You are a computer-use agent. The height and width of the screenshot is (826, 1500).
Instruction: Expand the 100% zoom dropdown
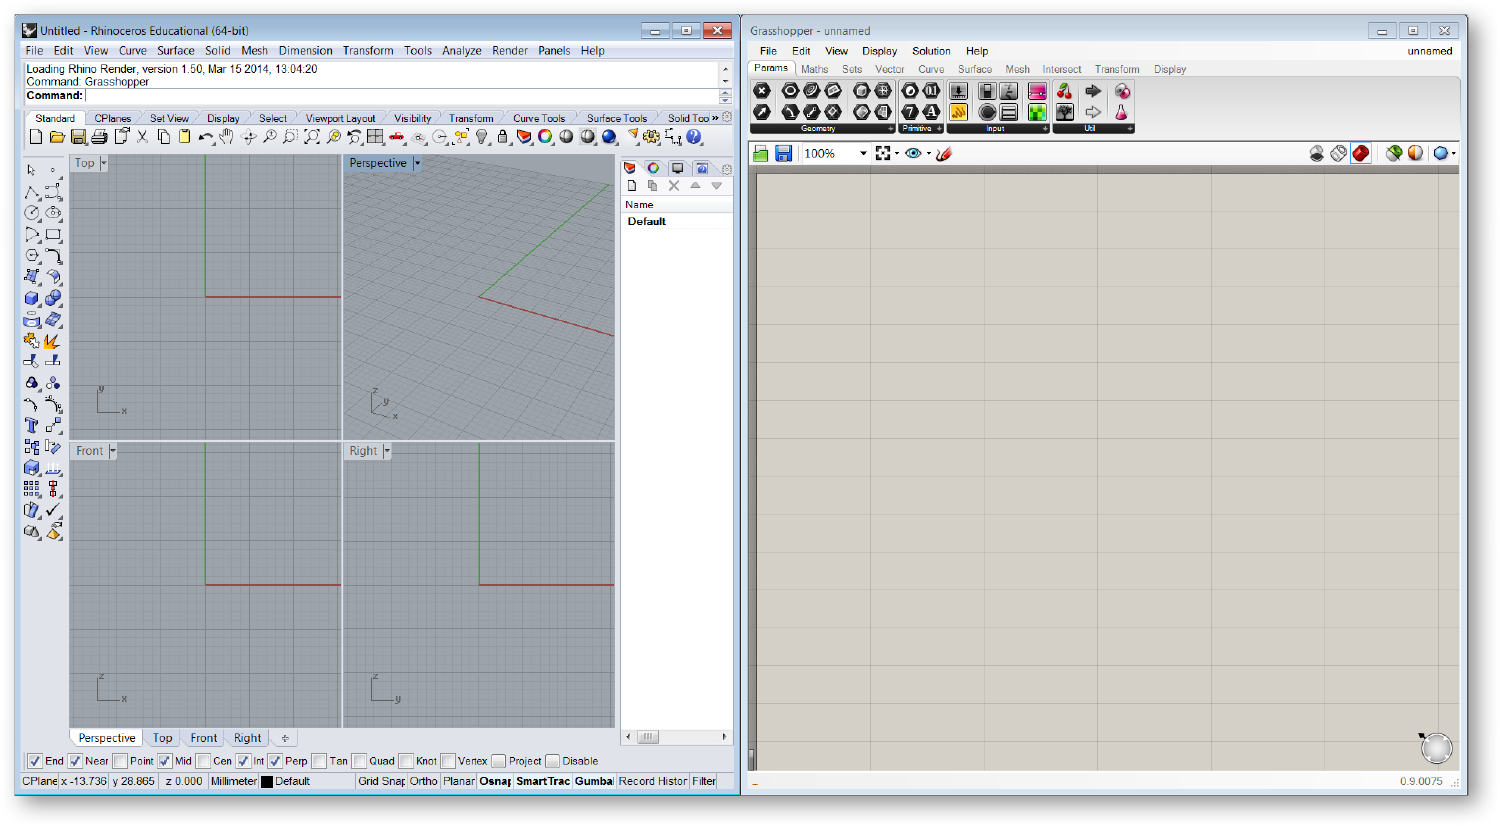point(863,153)
